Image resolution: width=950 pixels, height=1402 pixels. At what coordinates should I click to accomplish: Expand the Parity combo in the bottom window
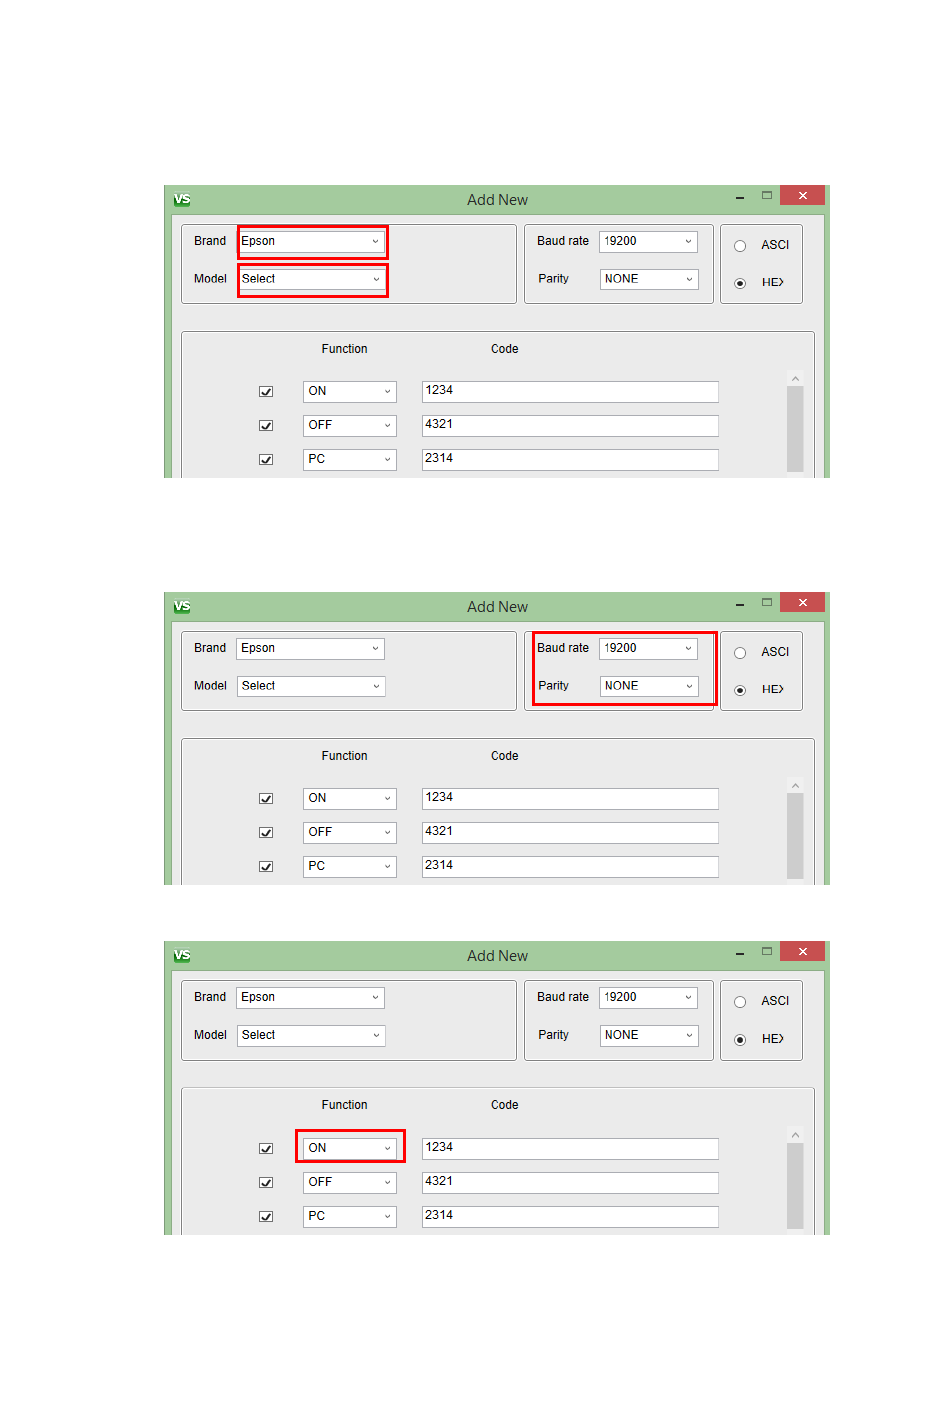point(649,1035)
